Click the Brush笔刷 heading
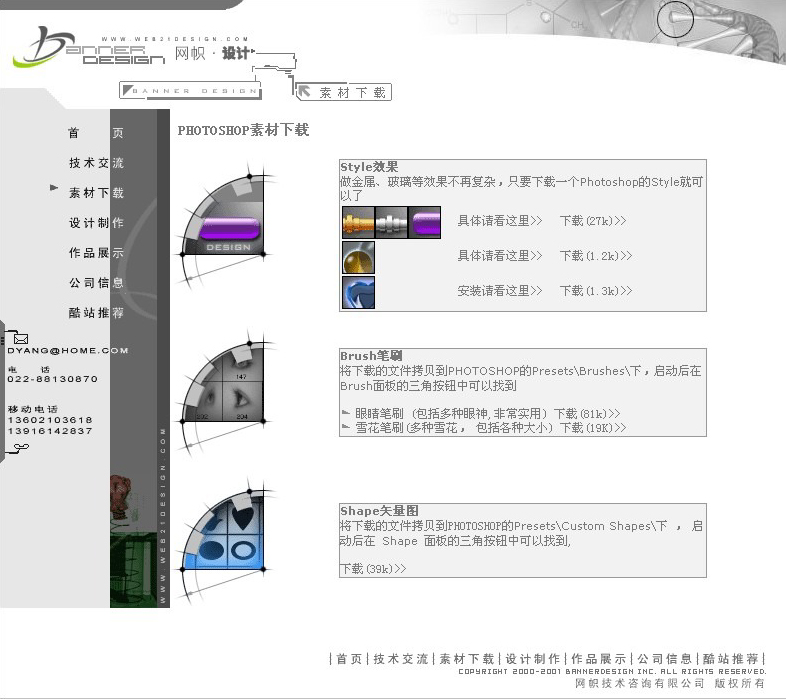The width and height of the screenshot is (786, 700). tap(371, 356)
